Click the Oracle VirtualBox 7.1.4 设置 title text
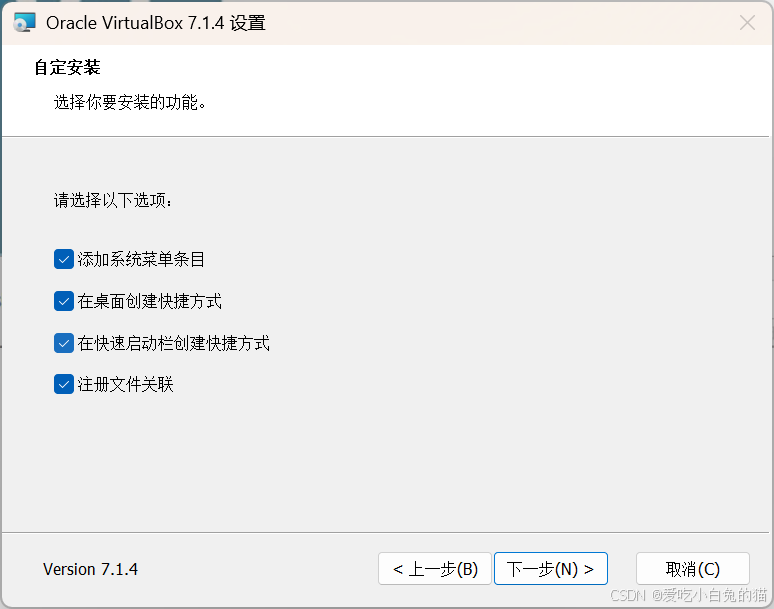This screenshot has height=609, width=774. [x=155, y=23]
